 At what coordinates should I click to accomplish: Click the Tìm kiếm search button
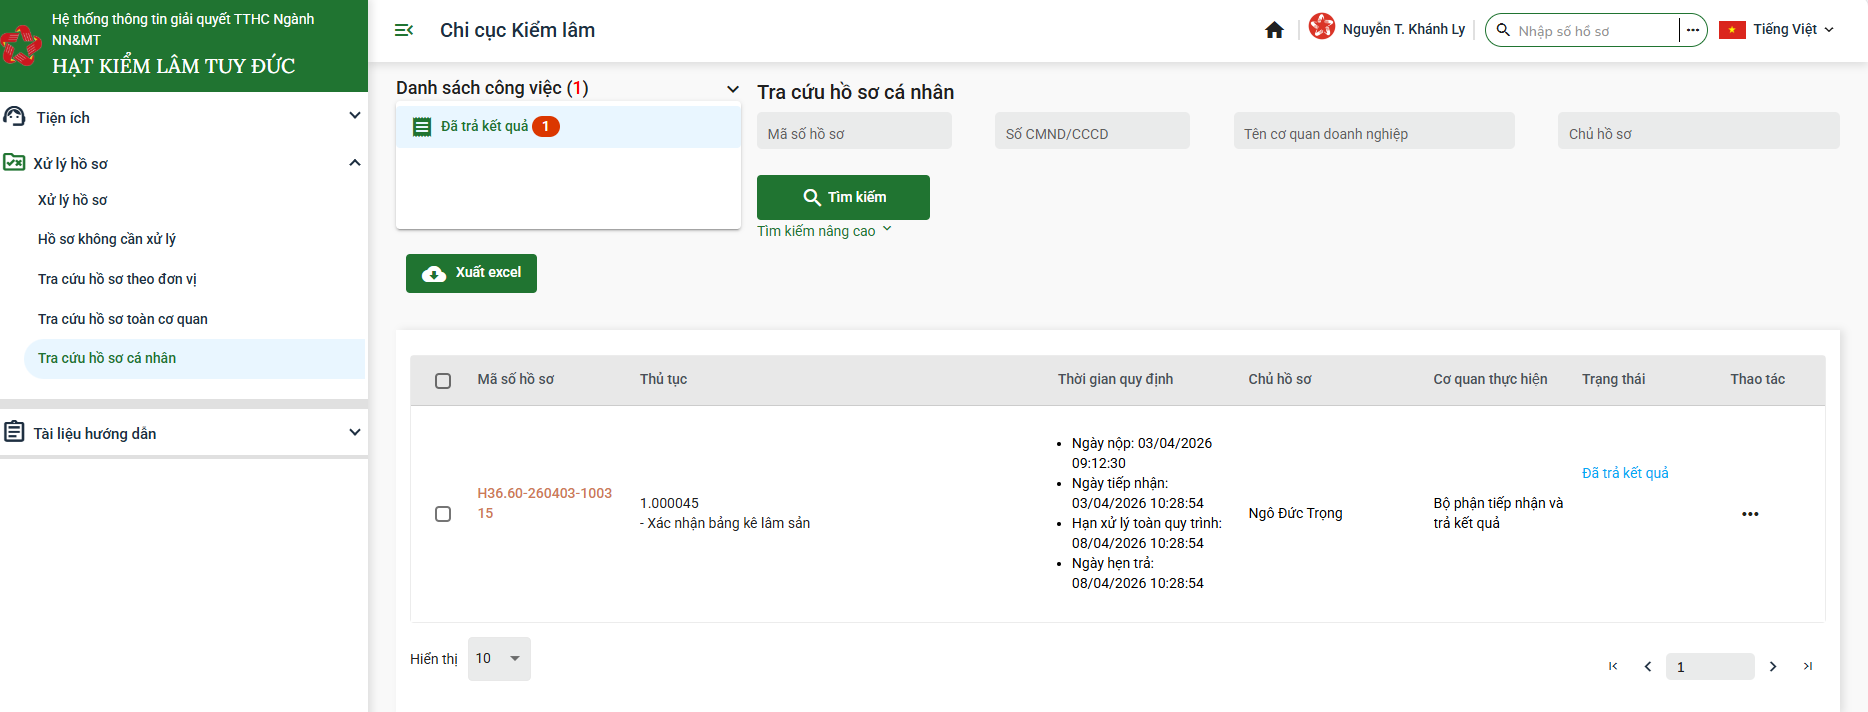pos(843,197)
